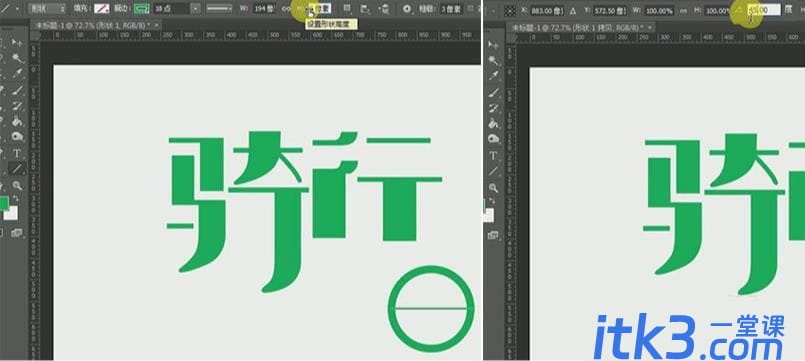Screen dimensions: 805x361
Task: Select the Dodge tool in left window
Action: (x=17, y=137)
